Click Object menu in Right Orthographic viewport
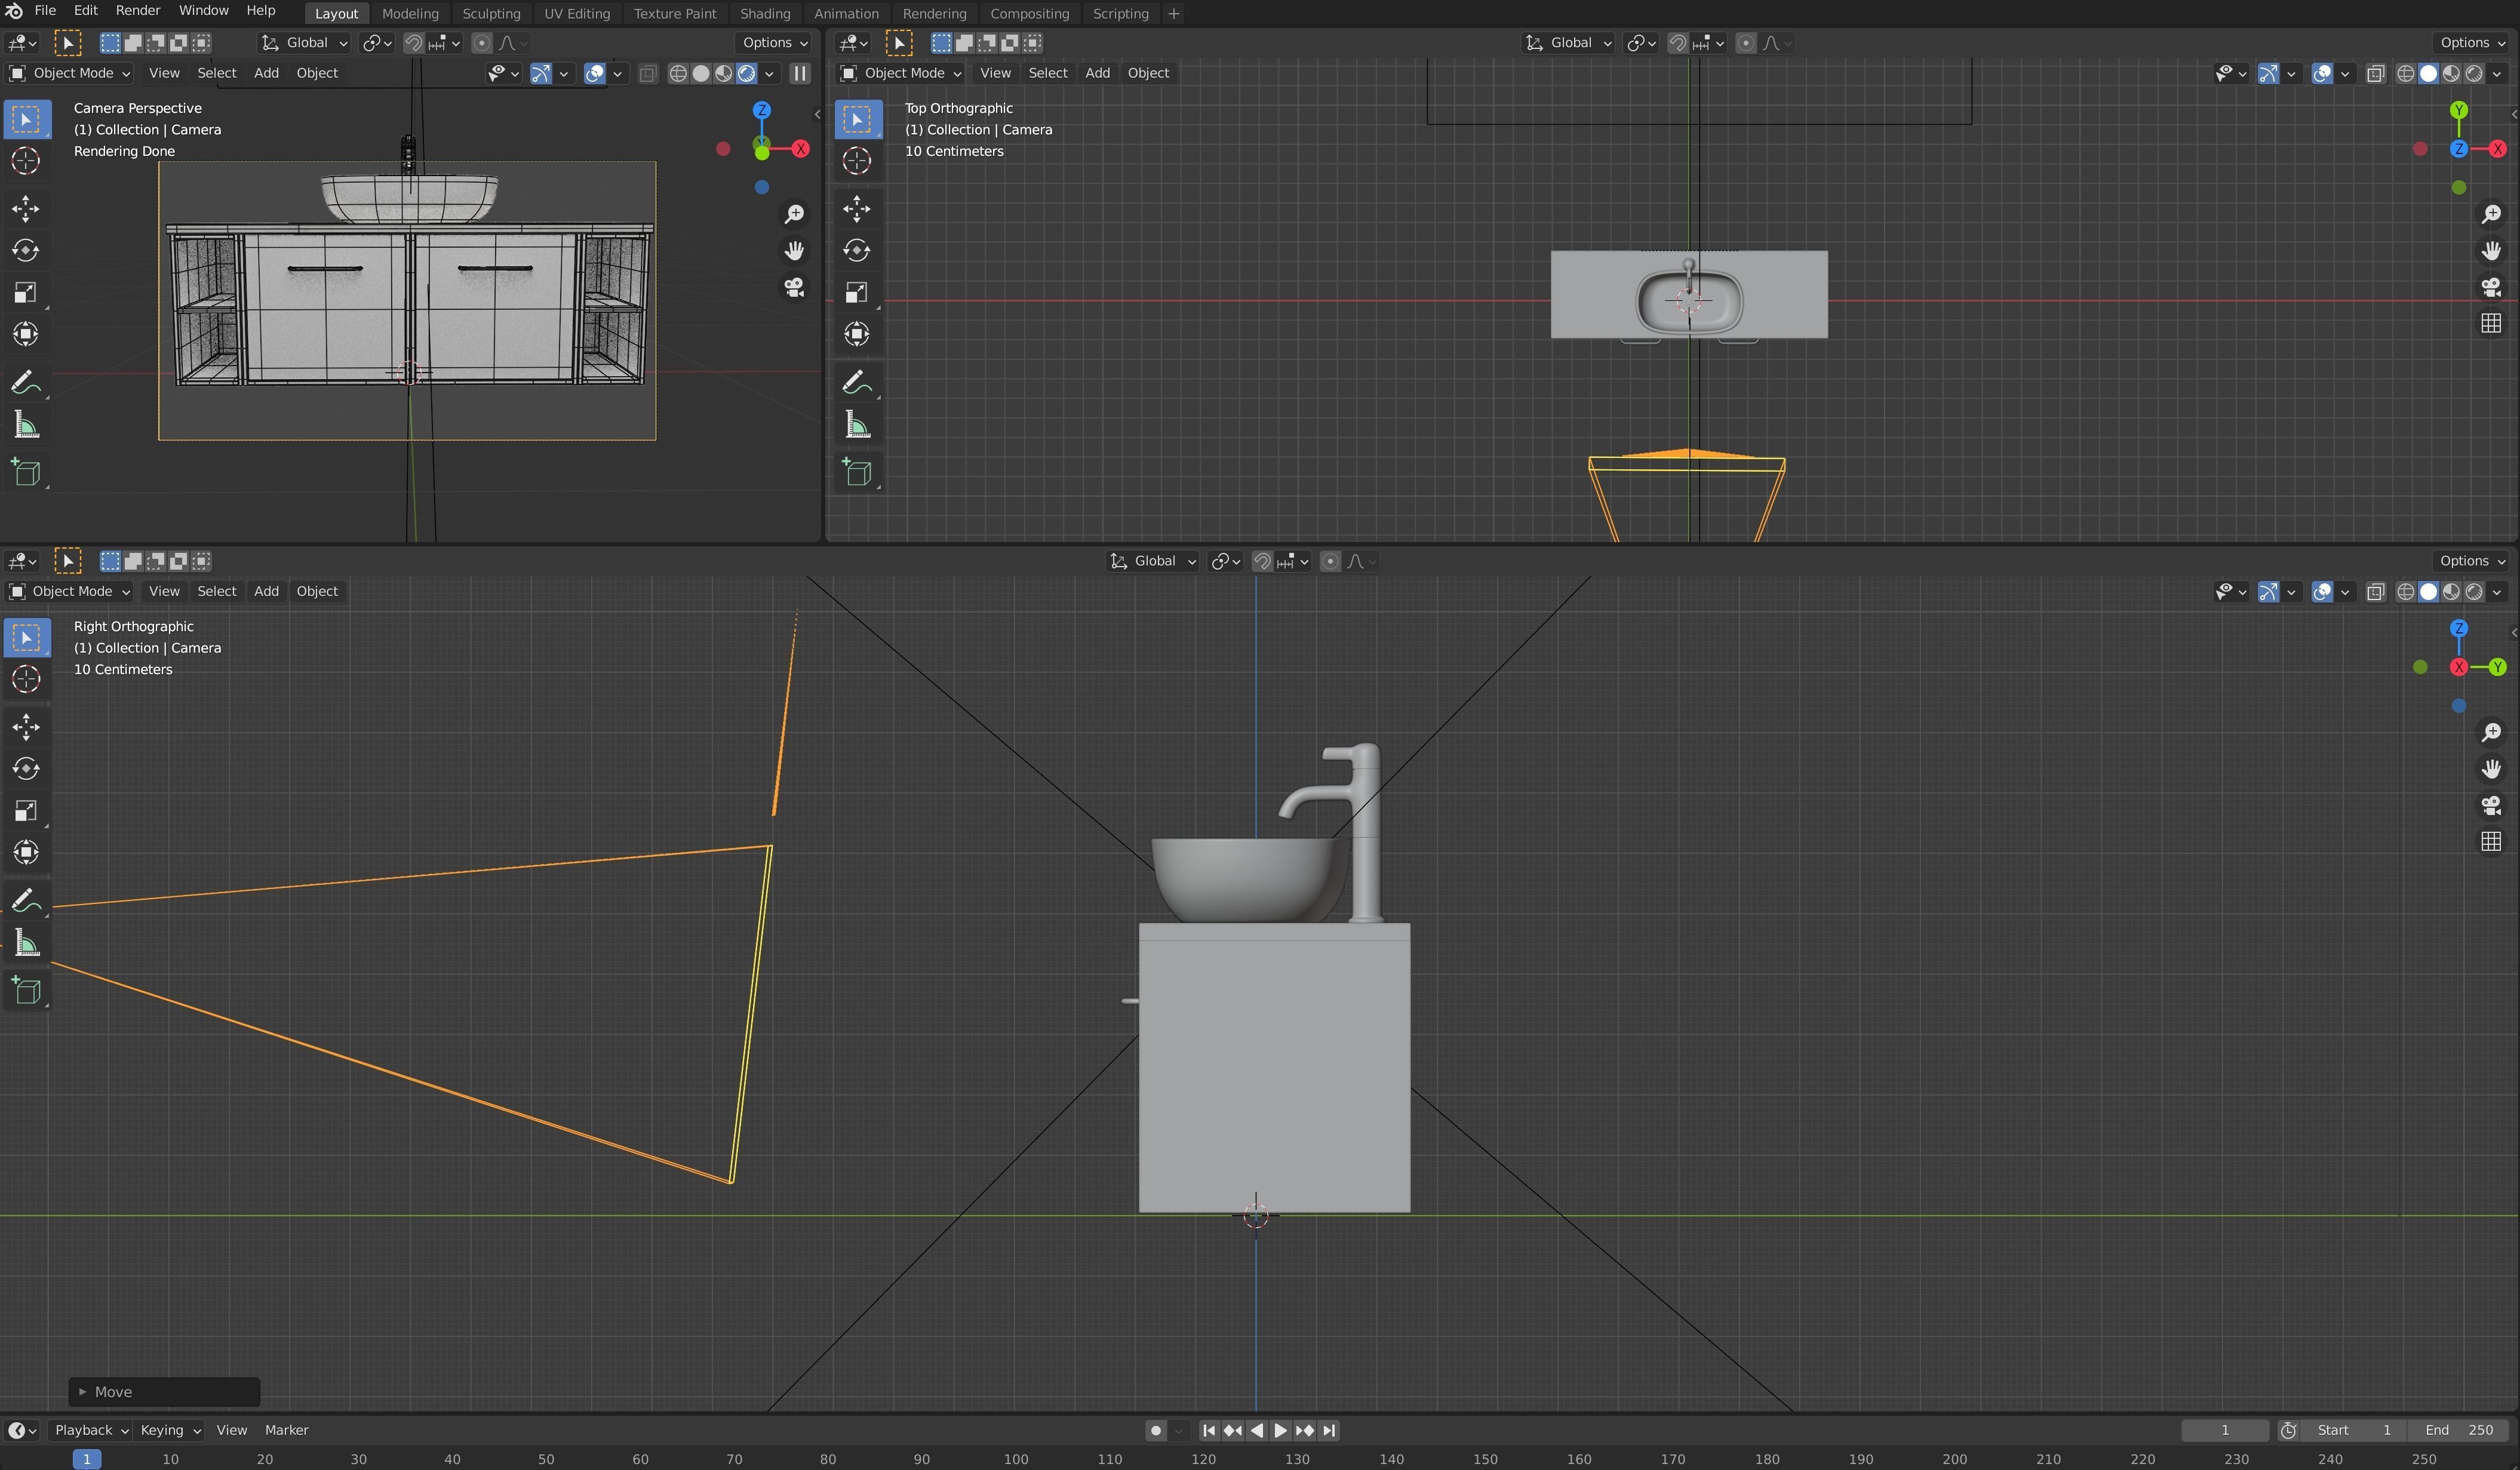This screenshot has height=1470, width=2520. pyautogui.click(x=317, y=591)
